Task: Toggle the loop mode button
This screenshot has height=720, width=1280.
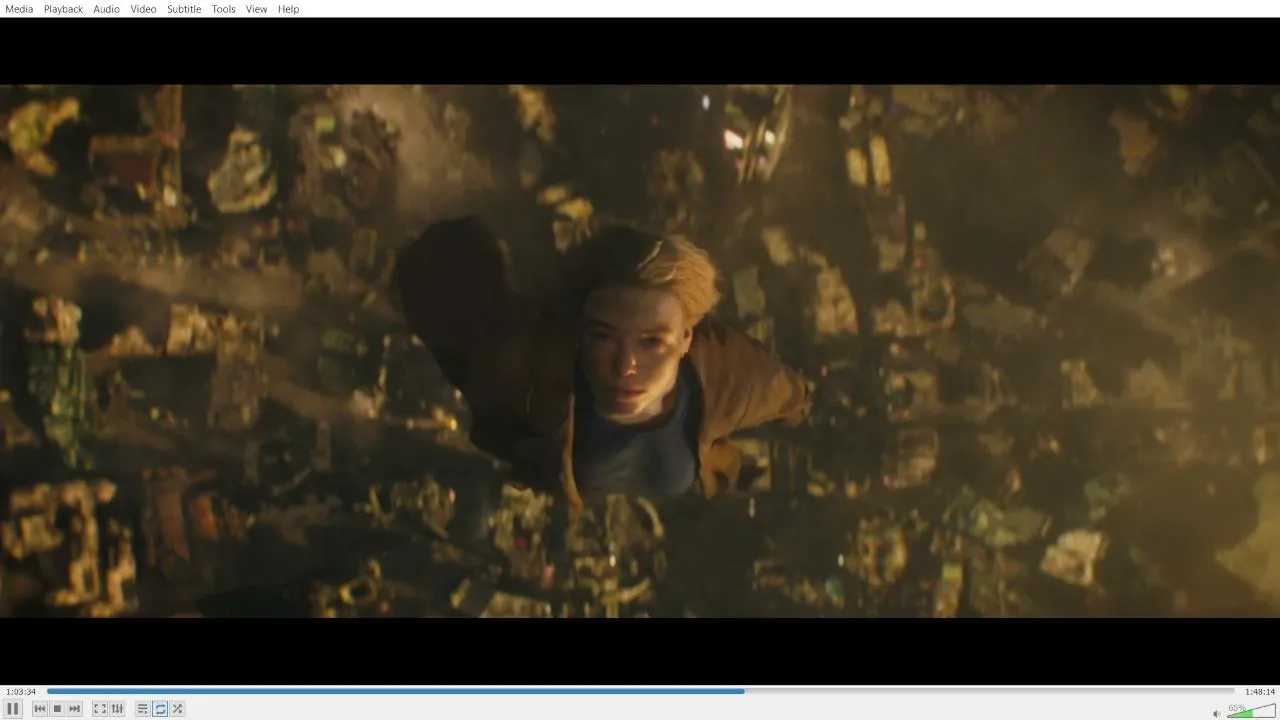Action: click(x=160, y=709)
